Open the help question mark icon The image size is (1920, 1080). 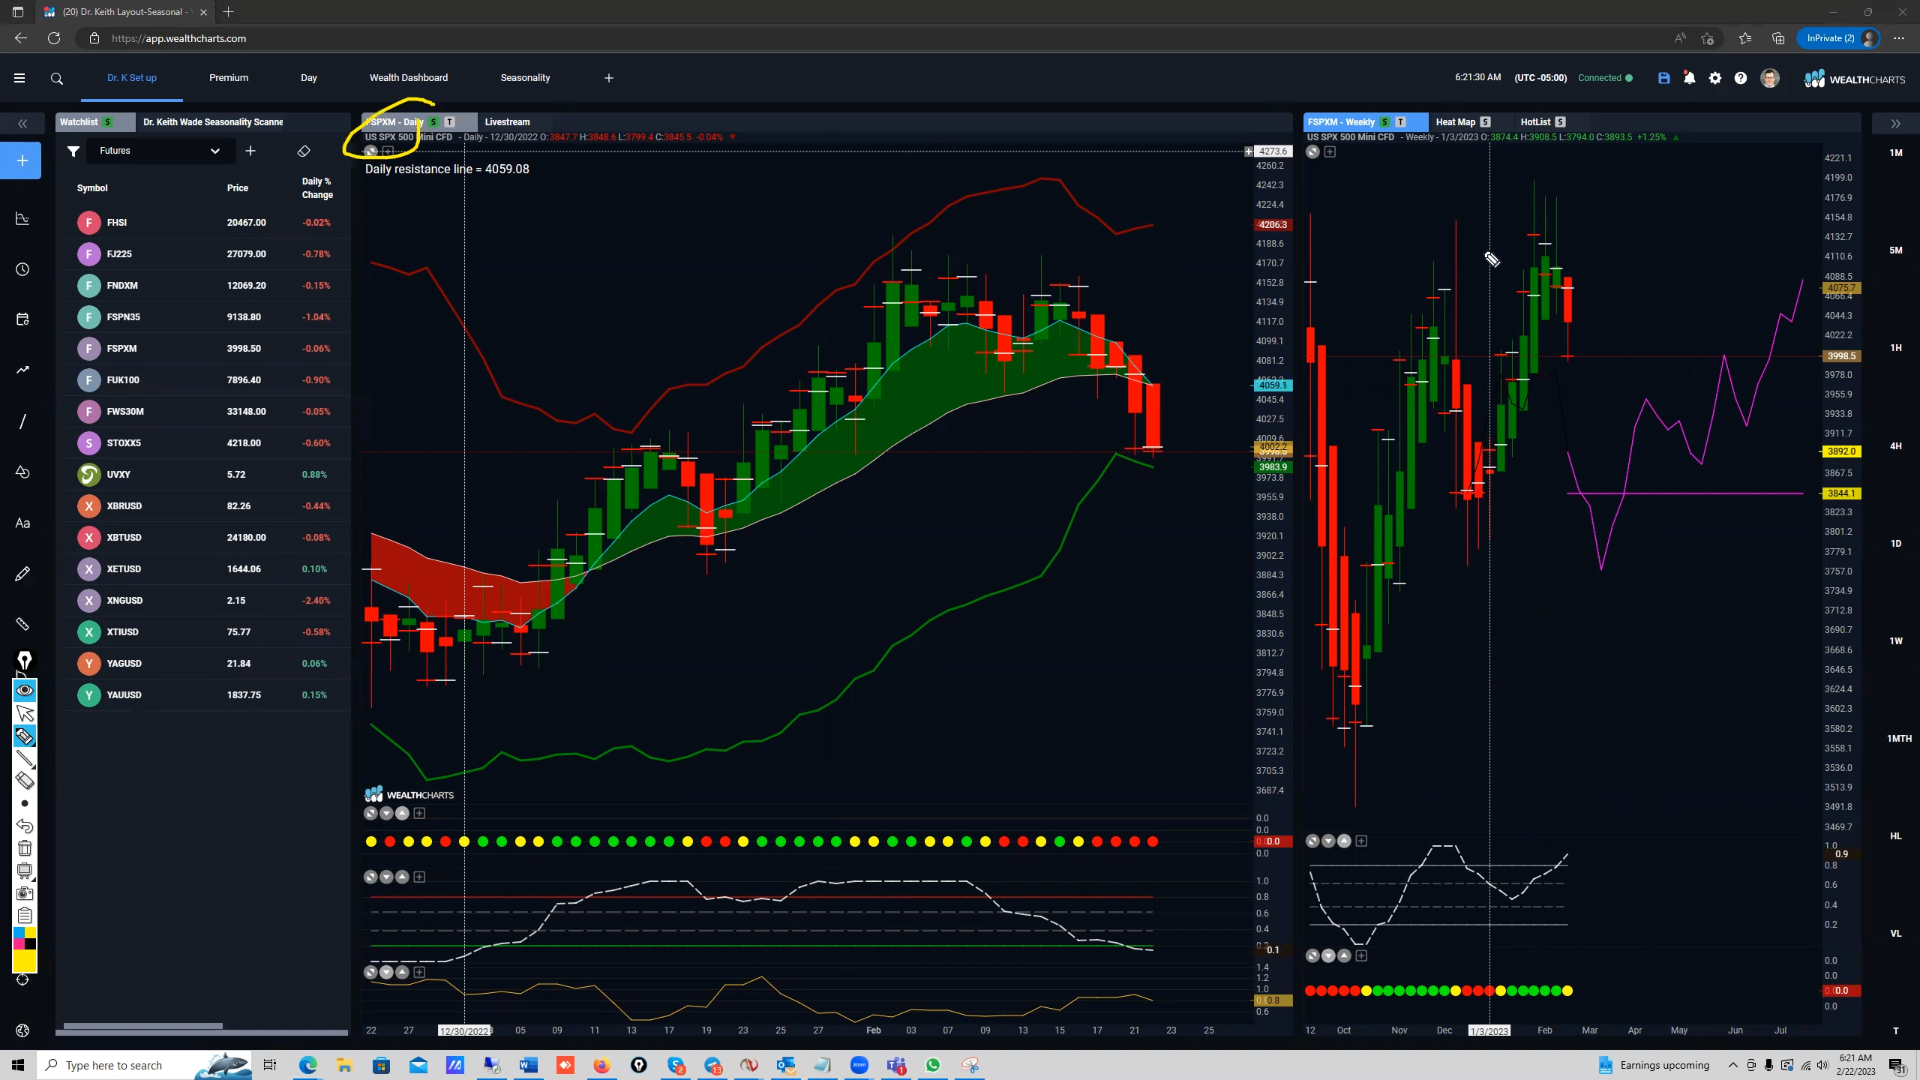click(x=1741, y=78)
